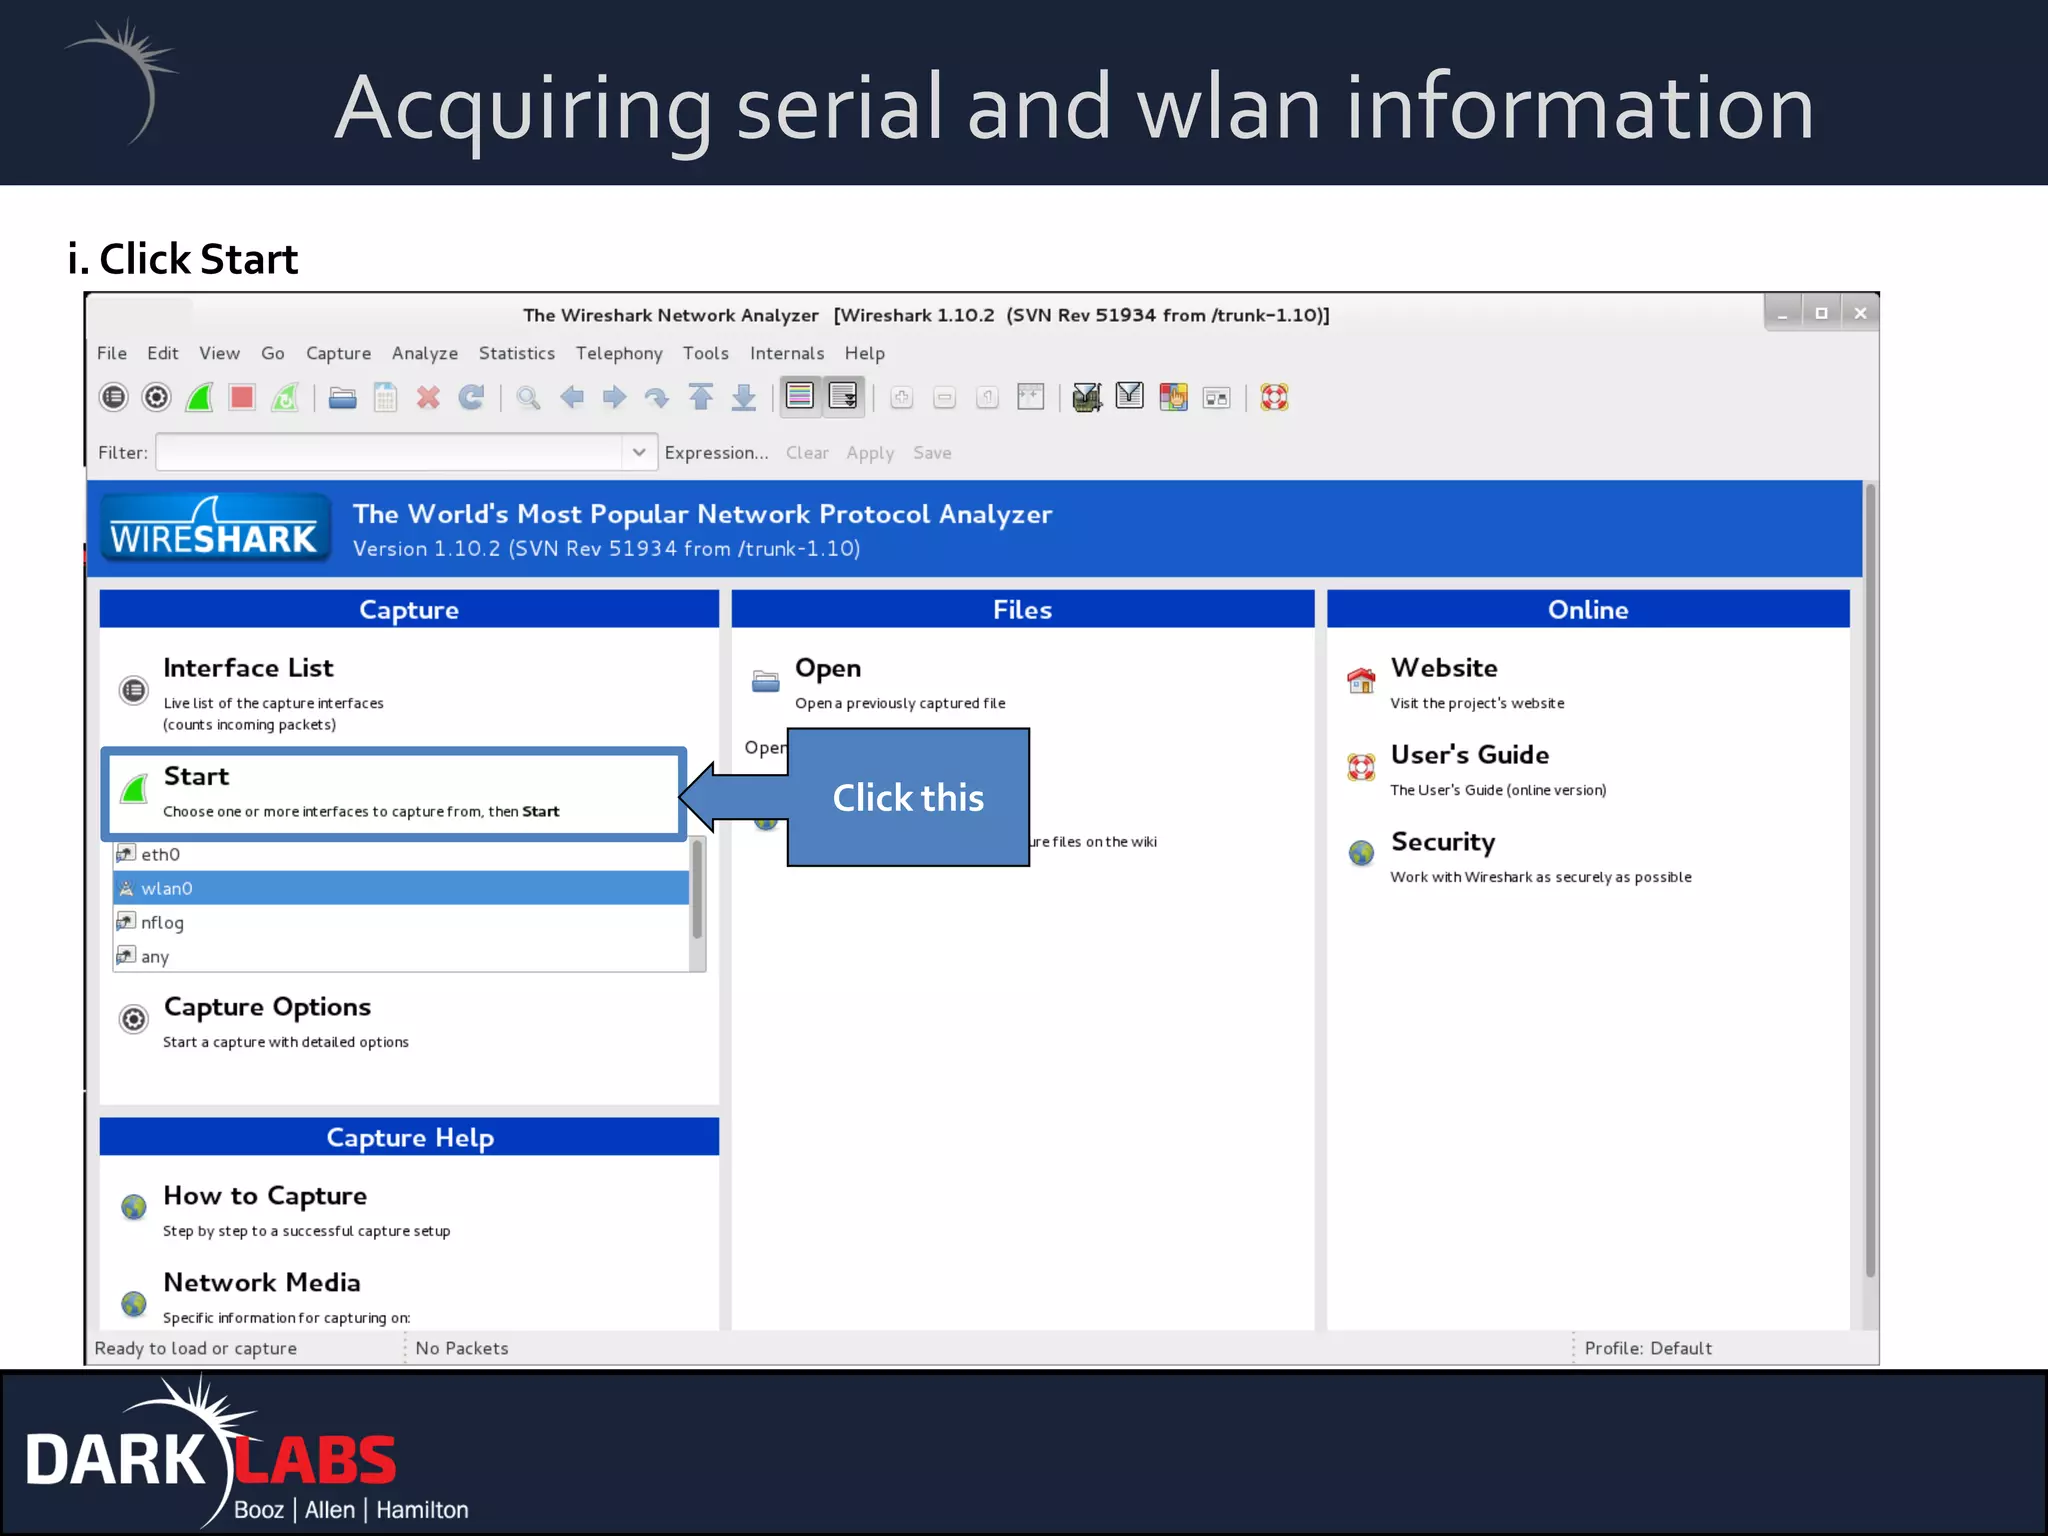This screenshot has width=2048, height=1536.
Task: Open the Security online link
Action: (x=1443, y=843)
